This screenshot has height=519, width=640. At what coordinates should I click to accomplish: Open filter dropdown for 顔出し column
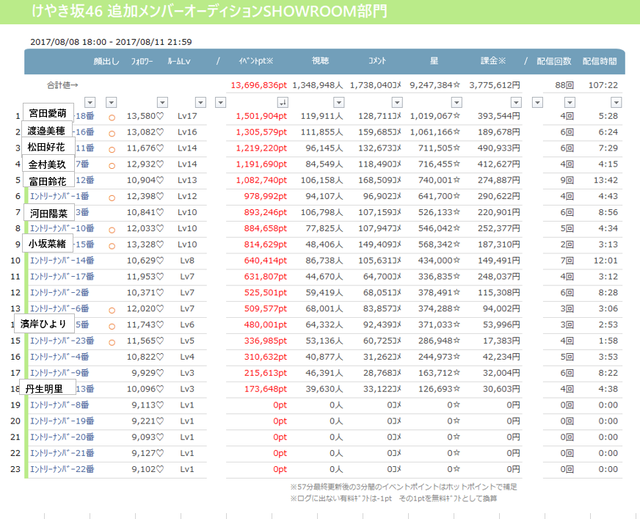click(111, 102)
